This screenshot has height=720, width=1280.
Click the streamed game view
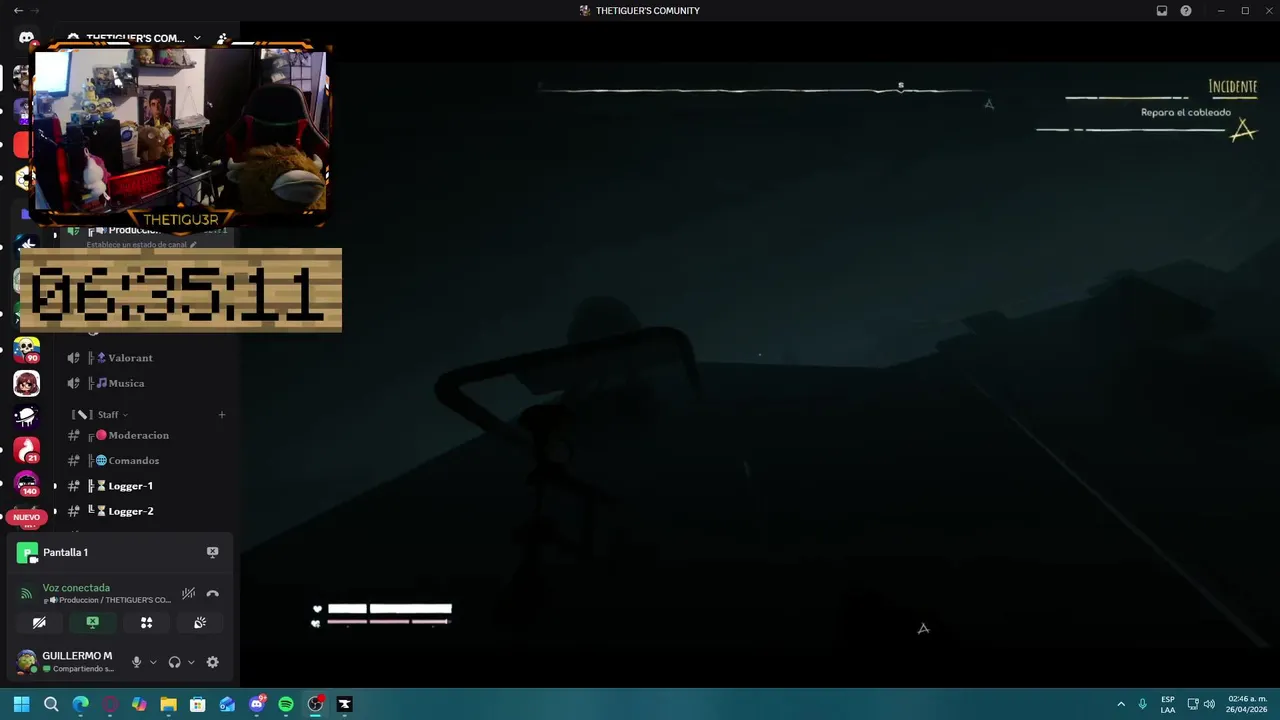[760, 355]
